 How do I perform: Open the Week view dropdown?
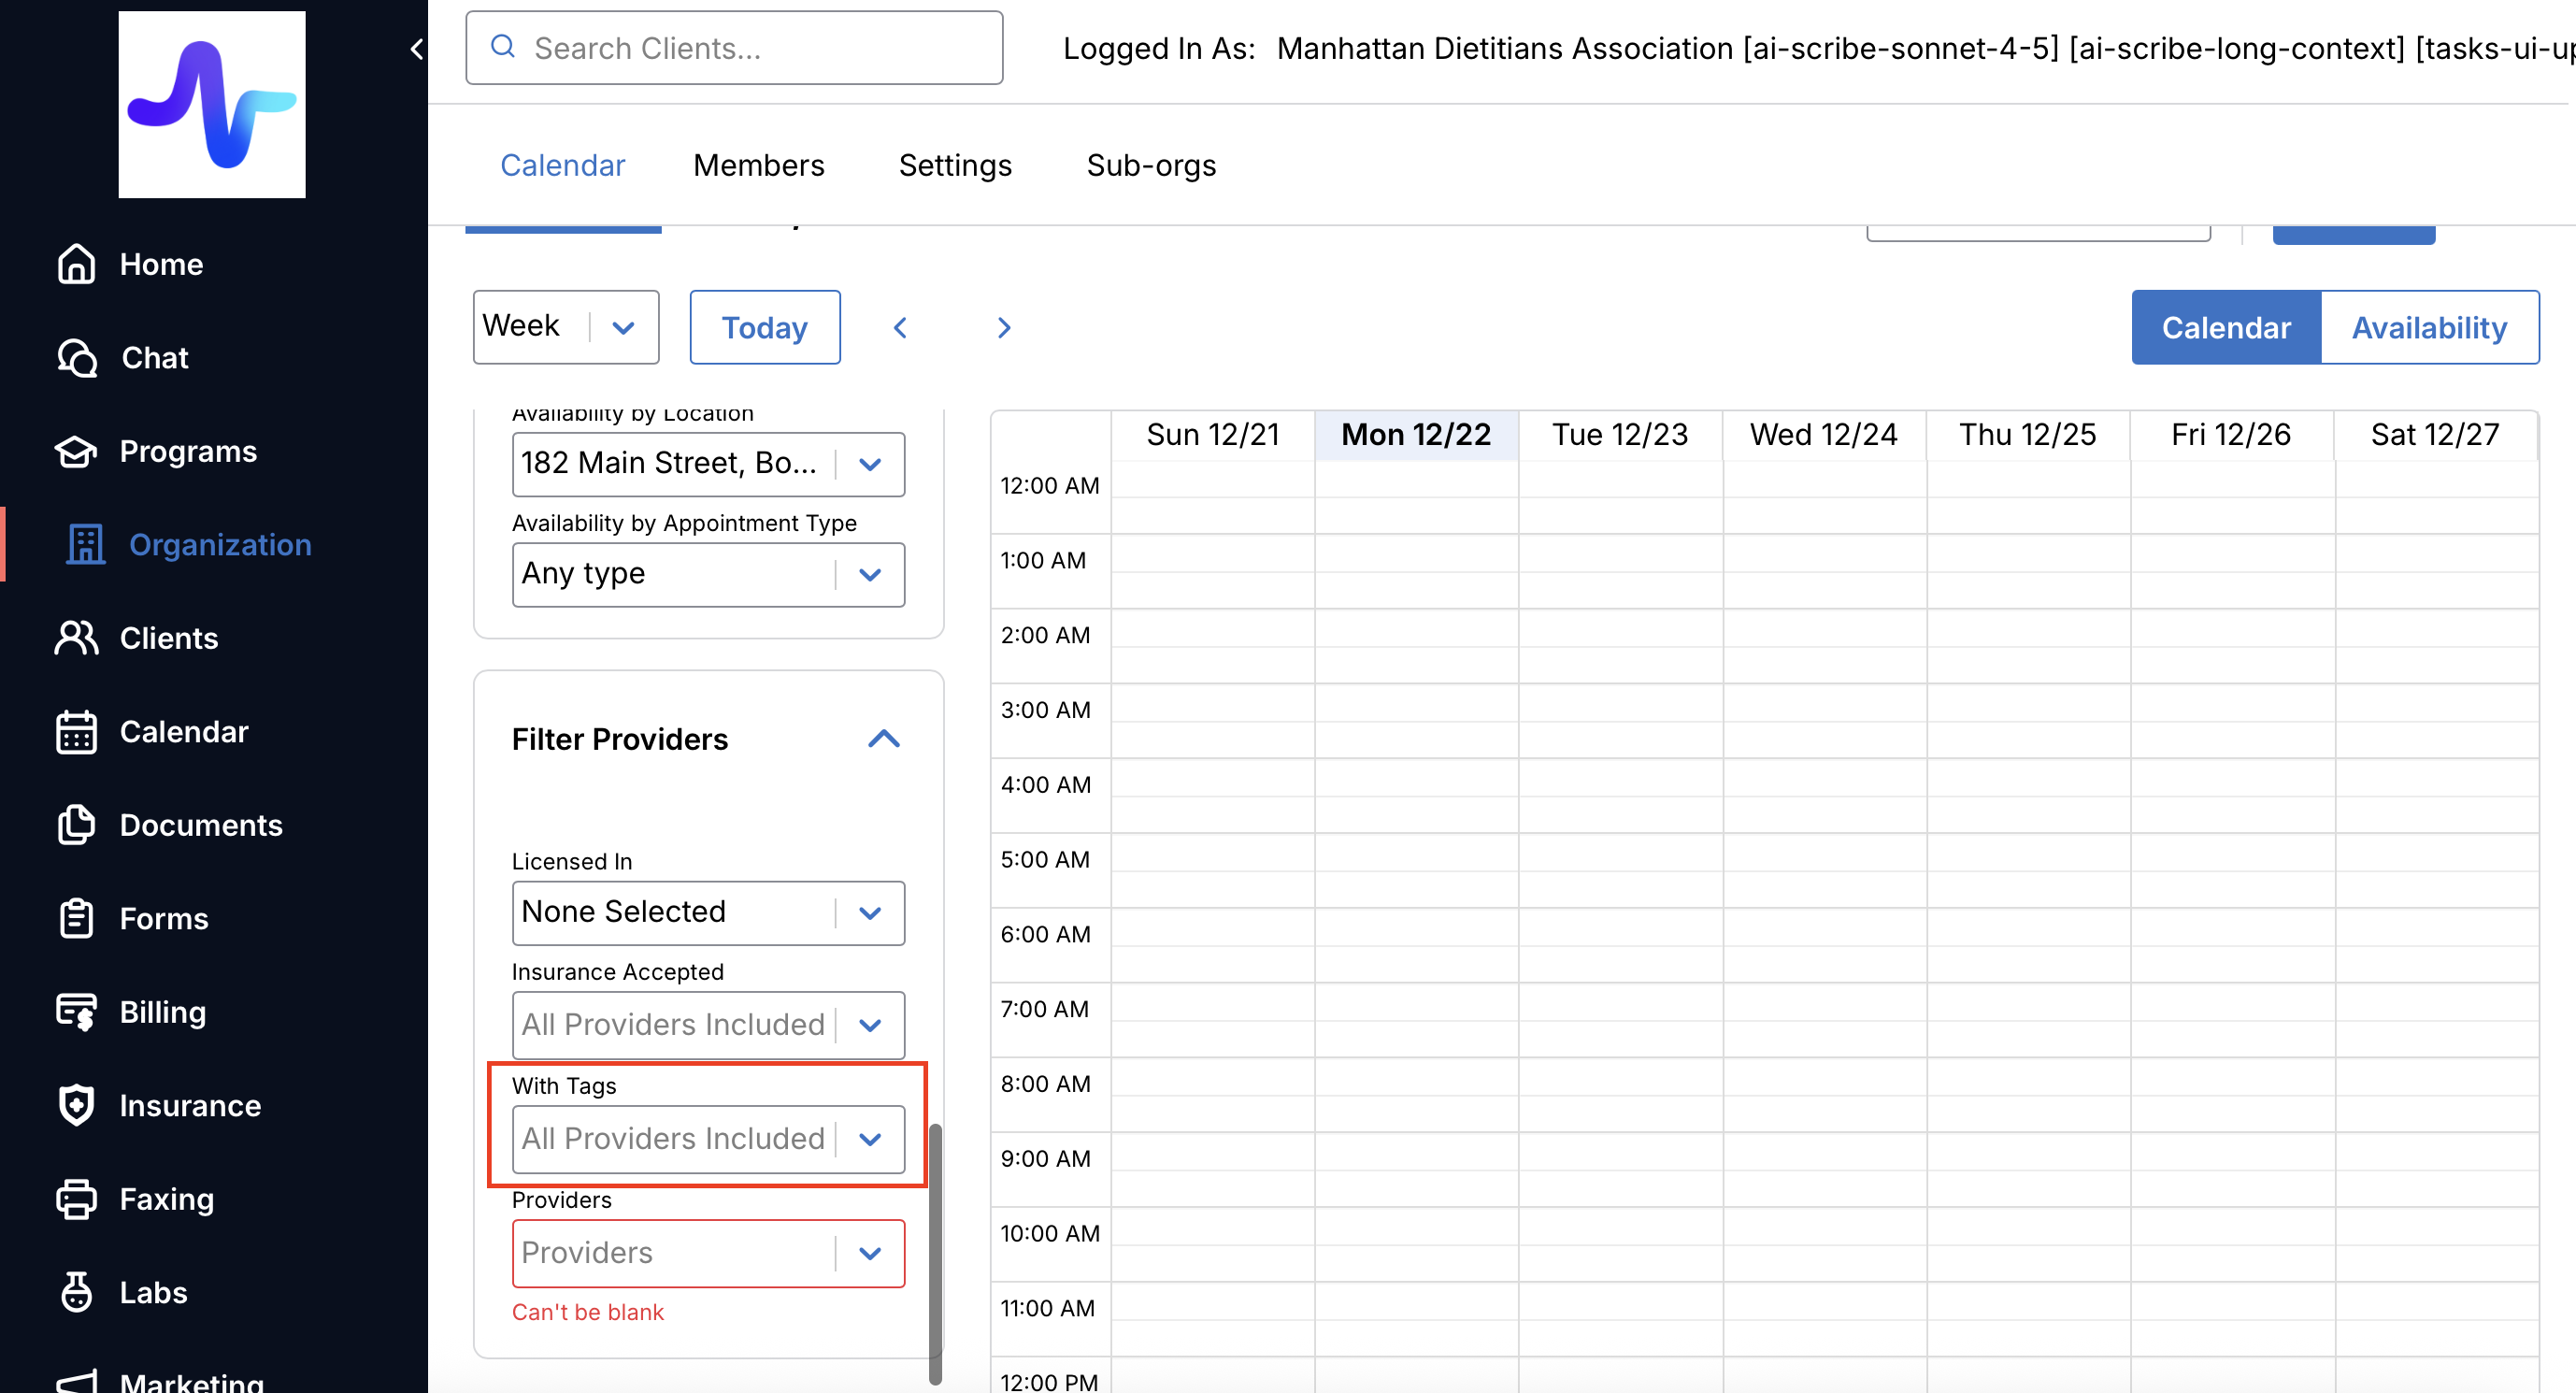click(565, 327)
